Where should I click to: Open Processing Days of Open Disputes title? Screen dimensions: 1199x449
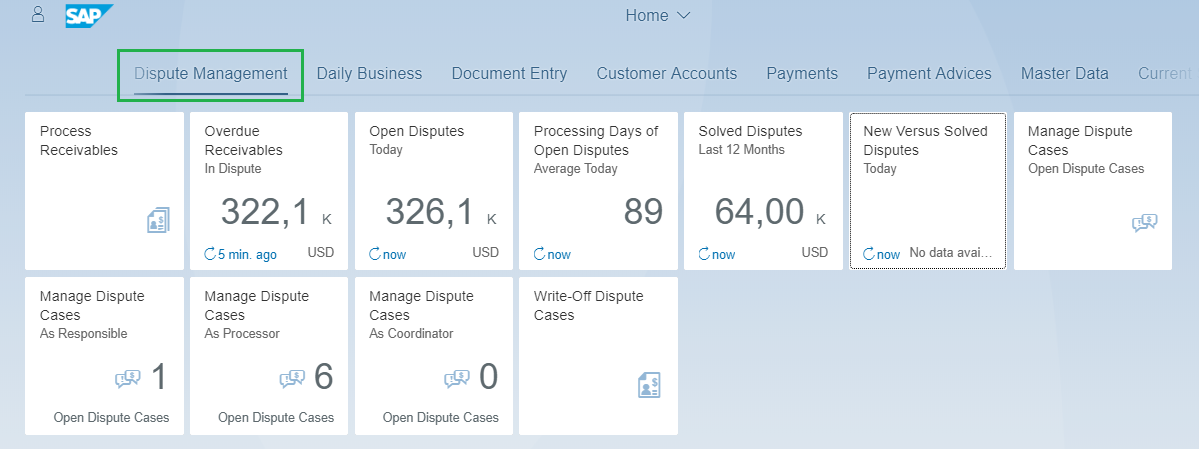pyautogui.click(x=596, y=141)
